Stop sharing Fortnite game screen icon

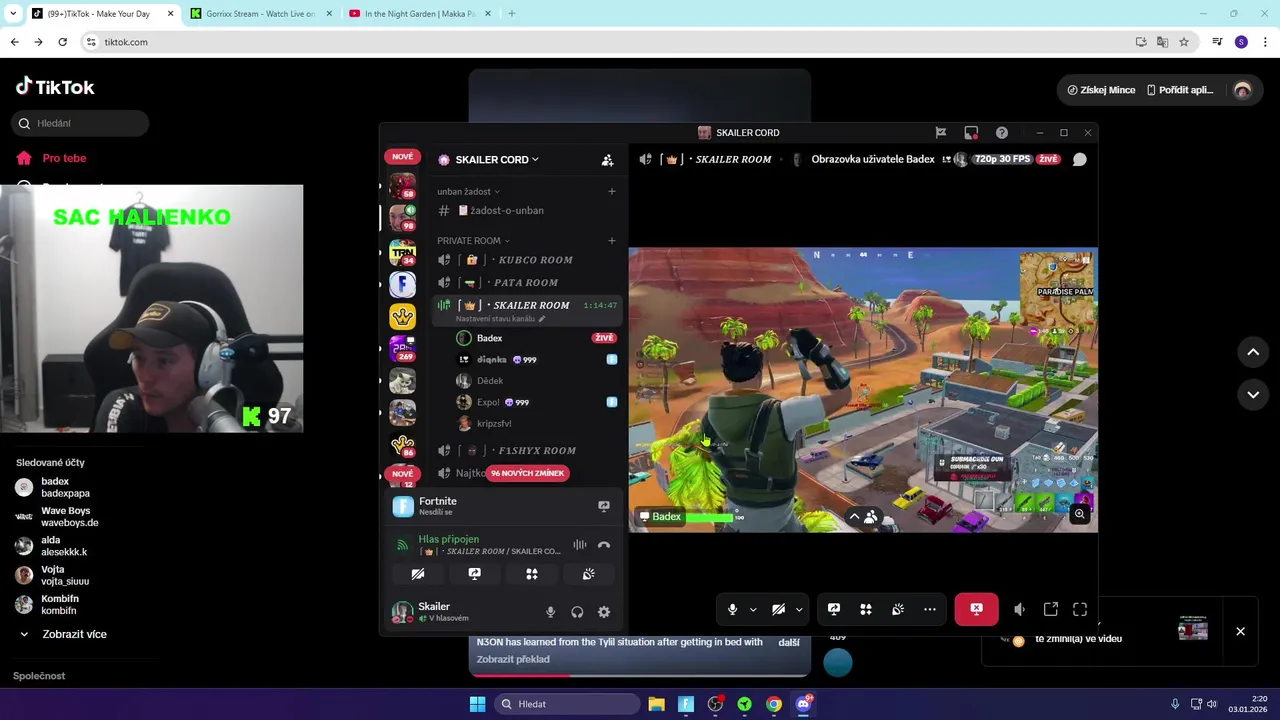tap(604, 506)
